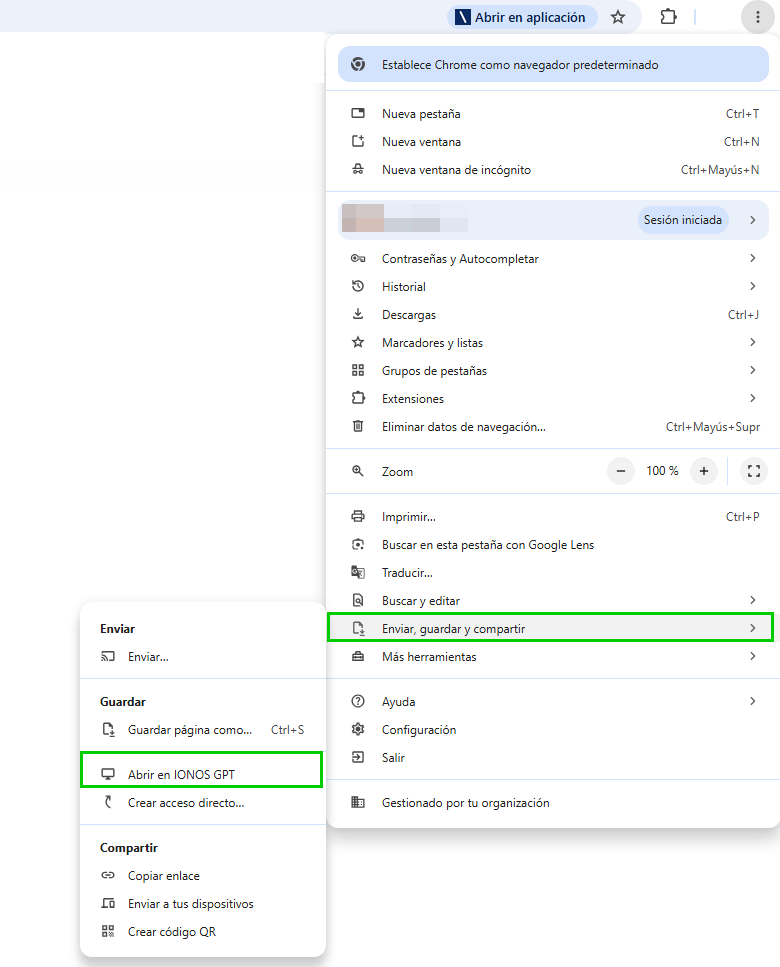Screen dimensions: 780x967
Task: Click Gestionado por tu organización
Action: tap(553, 802)
